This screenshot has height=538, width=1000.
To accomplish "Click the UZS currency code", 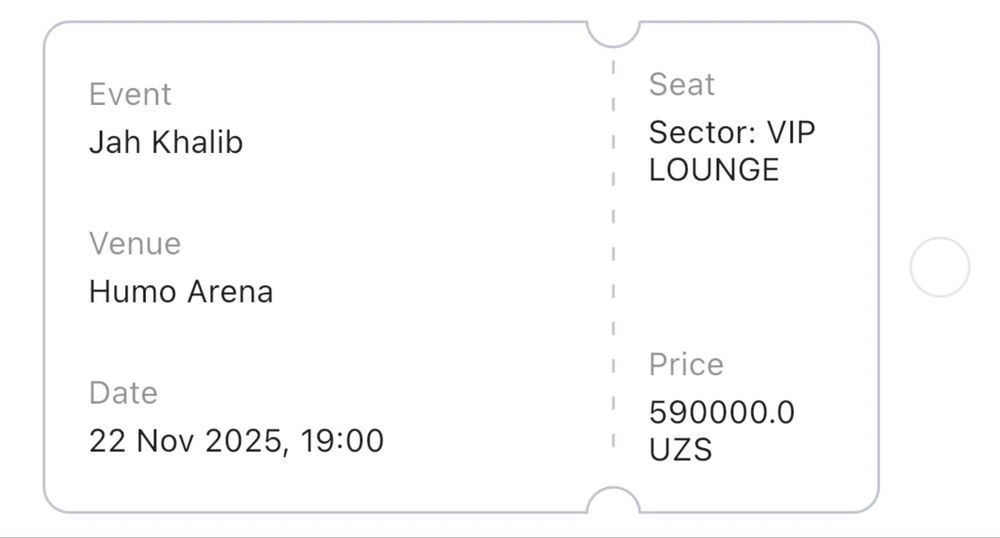I will coord(681,450).
